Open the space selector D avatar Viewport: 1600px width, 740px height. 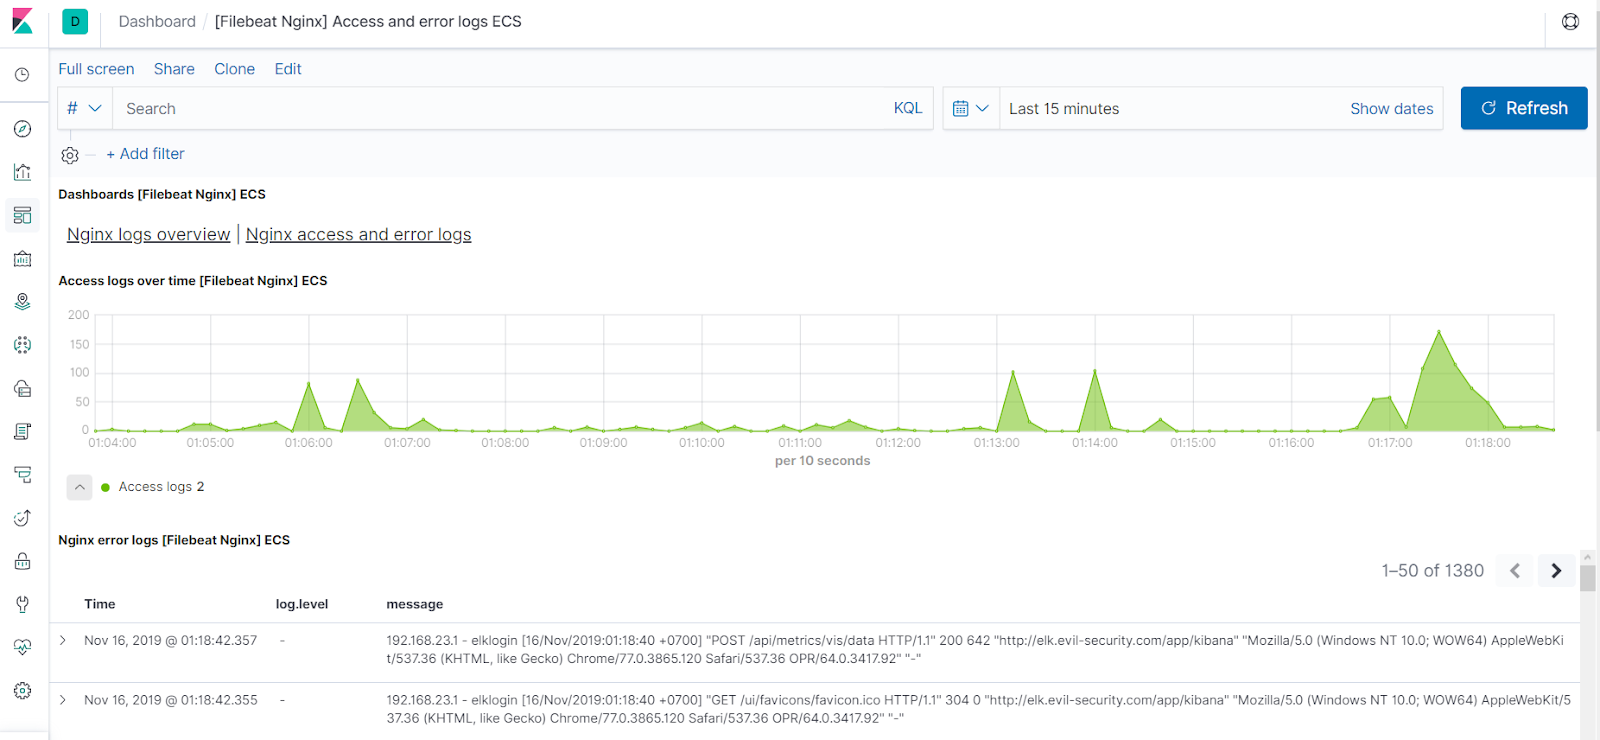(x=75, y=21)
